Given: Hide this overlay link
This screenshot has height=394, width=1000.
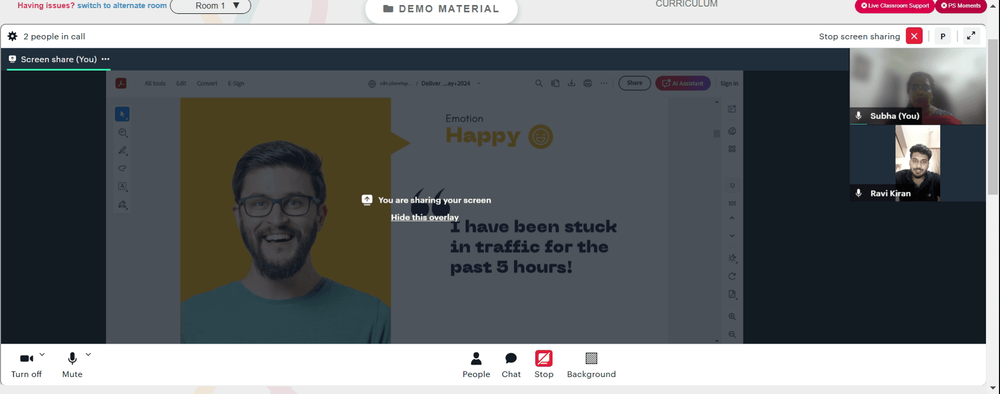Looking at the screenshot, I should (x=425, y=217).
